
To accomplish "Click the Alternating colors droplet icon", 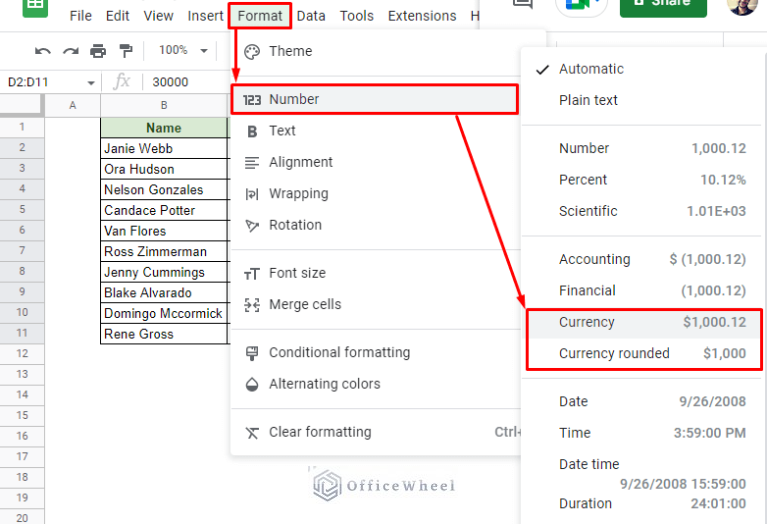I will [x=252, y=385].
